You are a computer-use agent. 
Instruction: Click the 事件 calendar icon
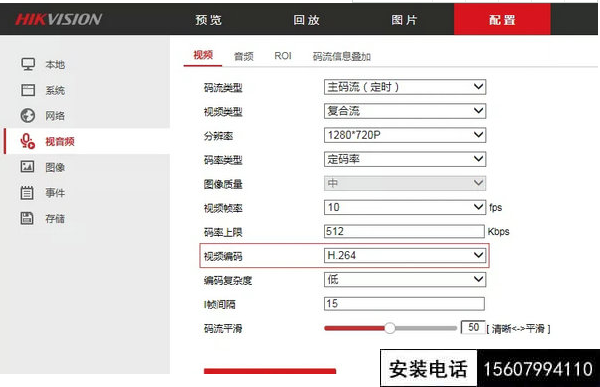(27, 193)
